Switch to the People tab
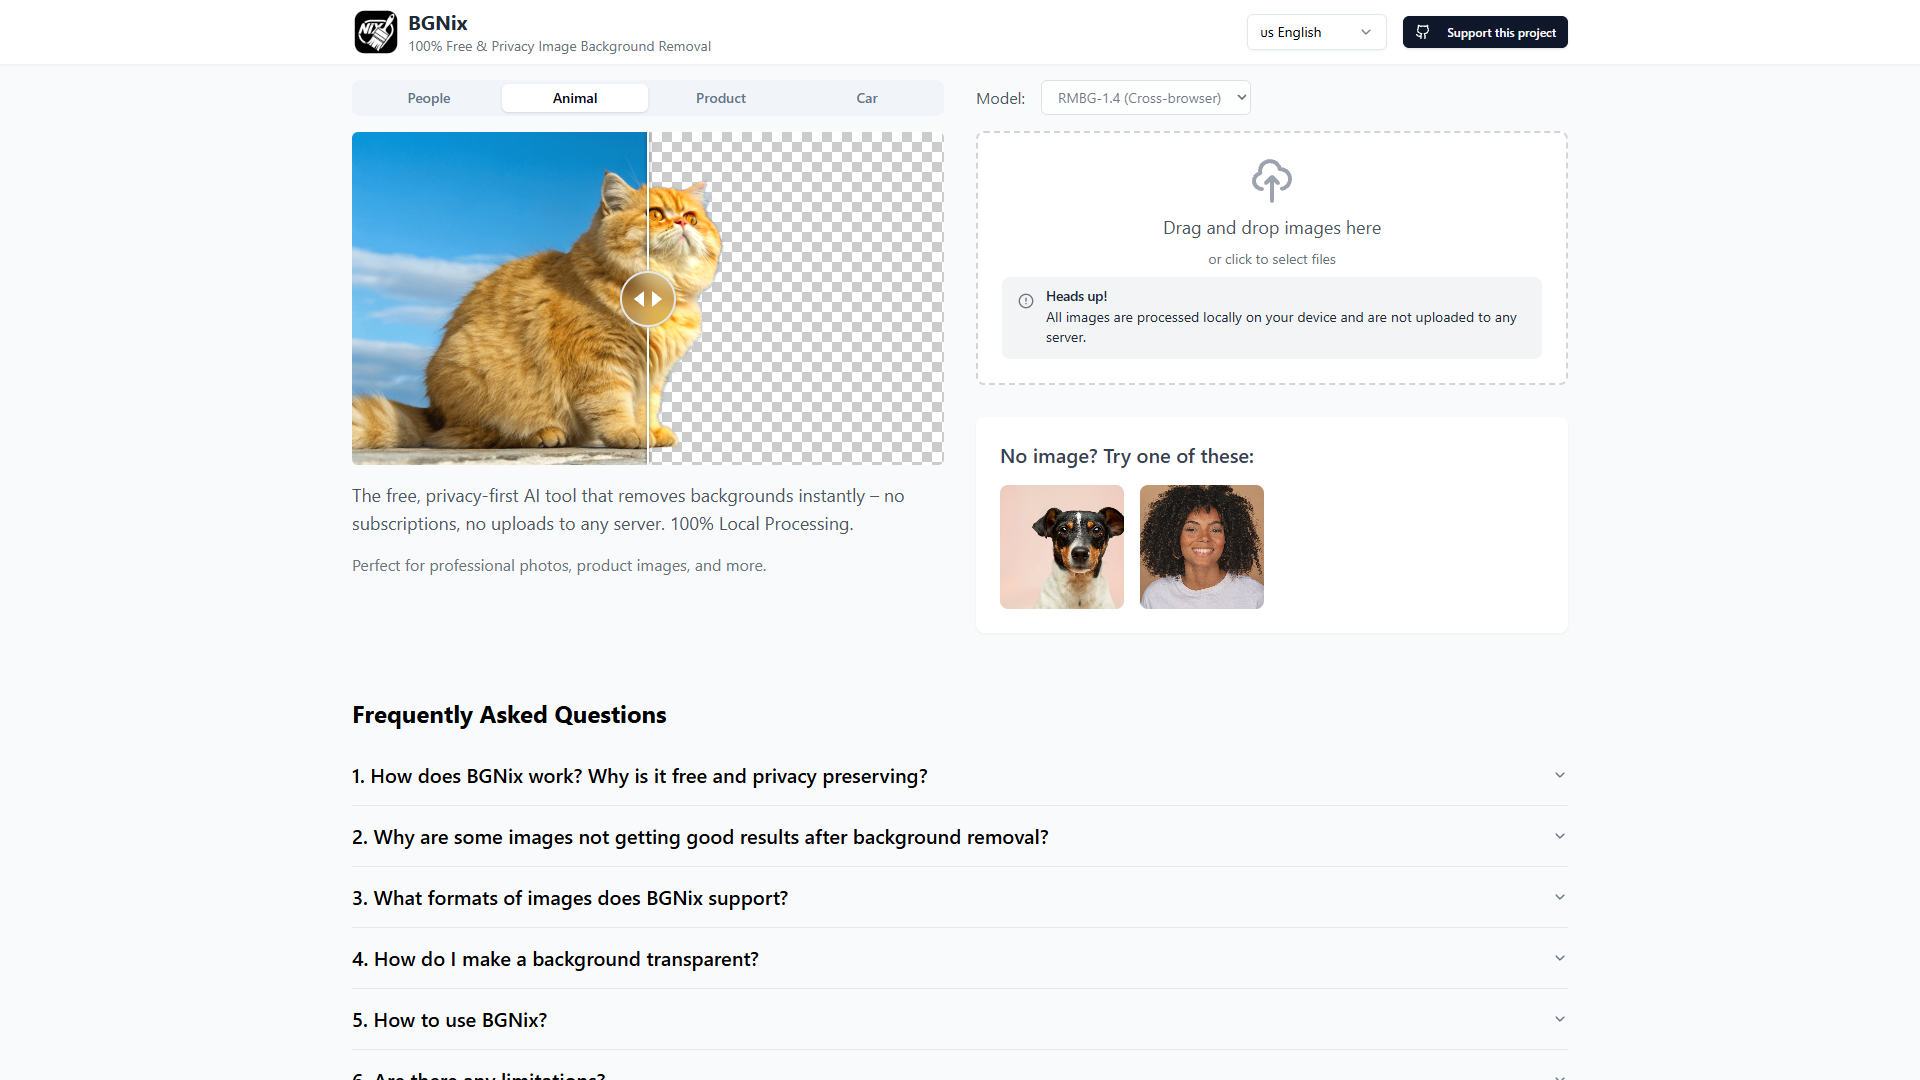1920x1080 pixels. [429, 98]
